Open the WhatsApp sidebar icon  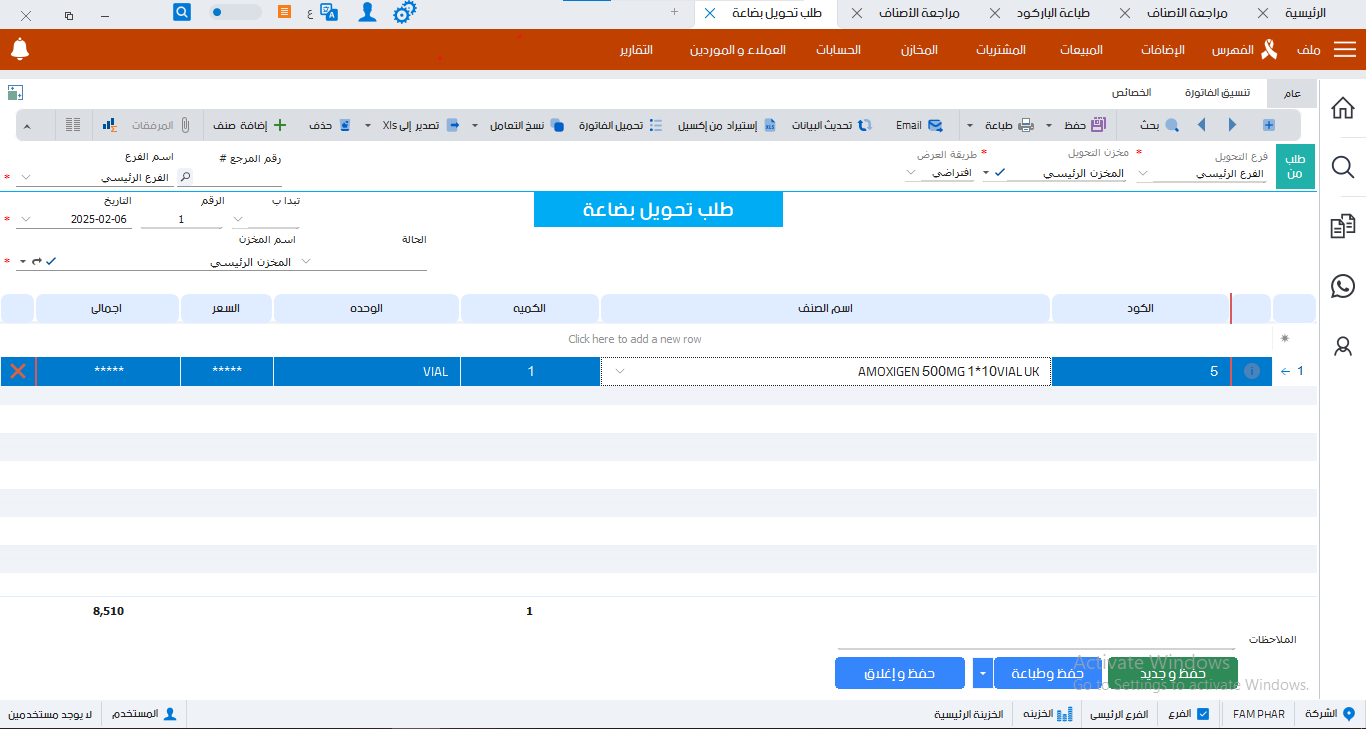click(x=1343, y=286)
